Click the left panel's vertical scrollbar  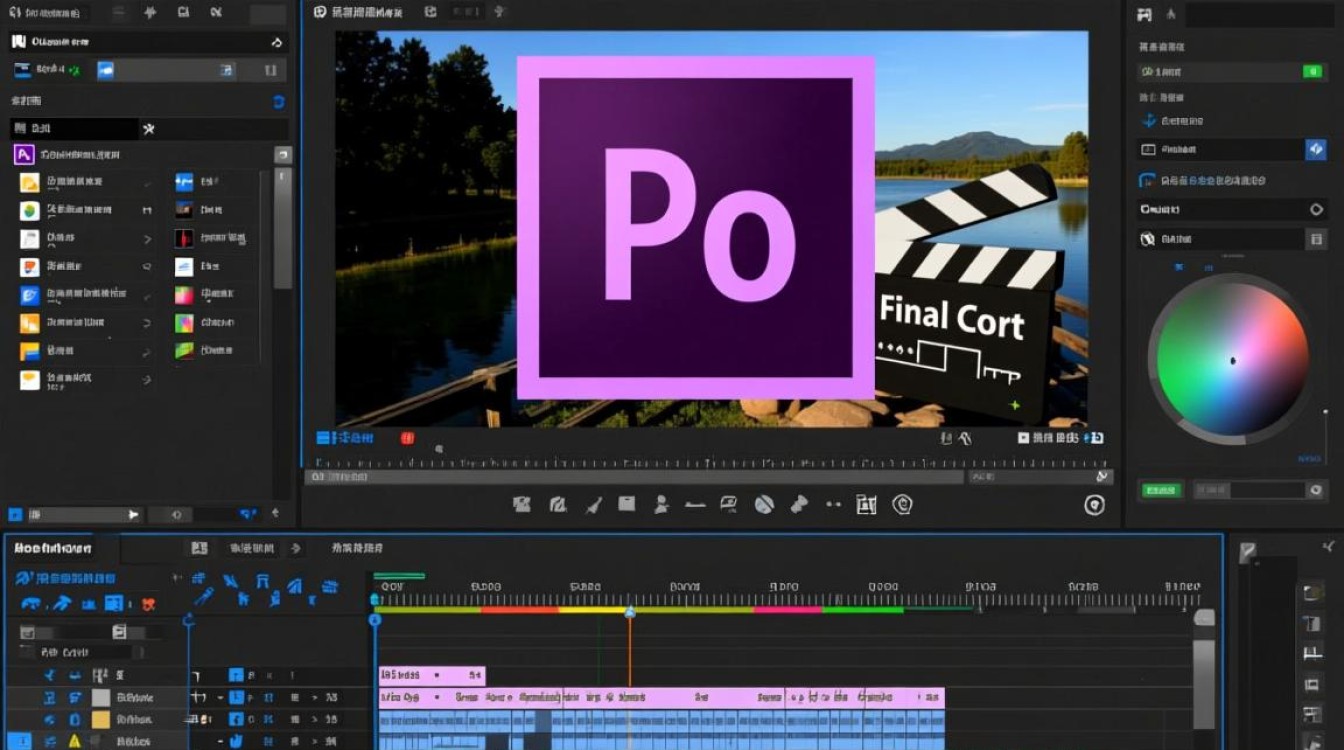click(x=283, y=227)
